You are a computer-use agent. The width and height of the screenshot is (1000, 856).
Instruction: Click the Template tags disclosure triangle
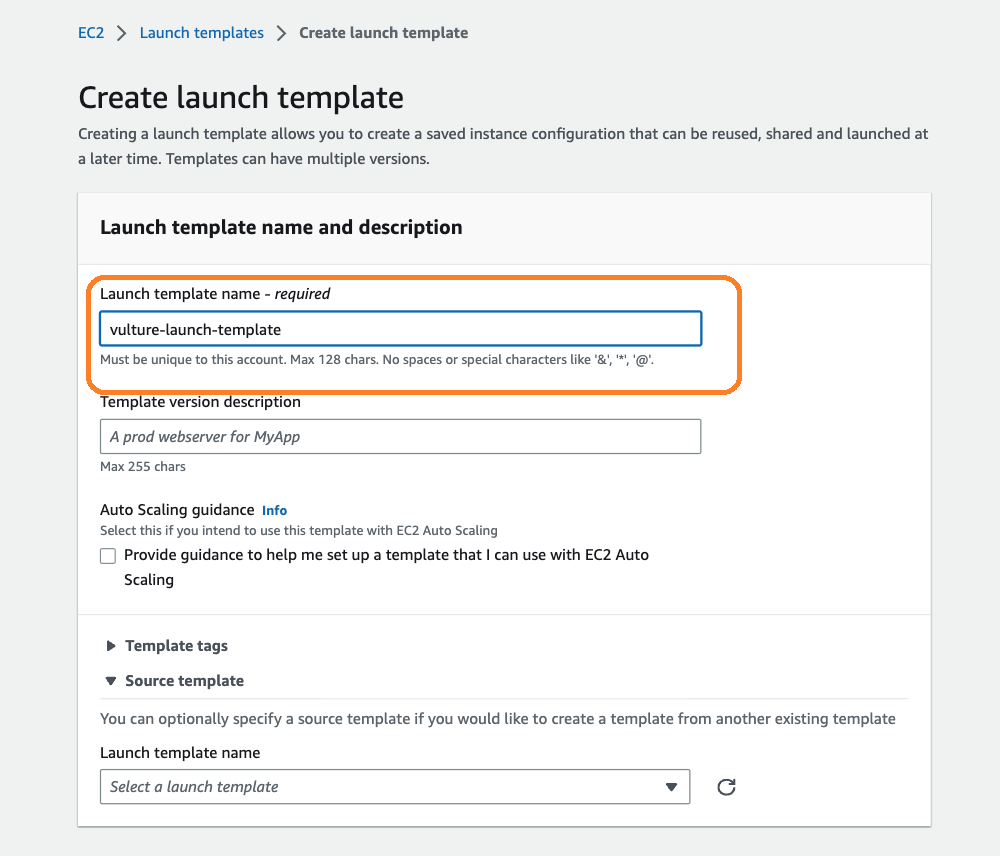coord(110,646)
